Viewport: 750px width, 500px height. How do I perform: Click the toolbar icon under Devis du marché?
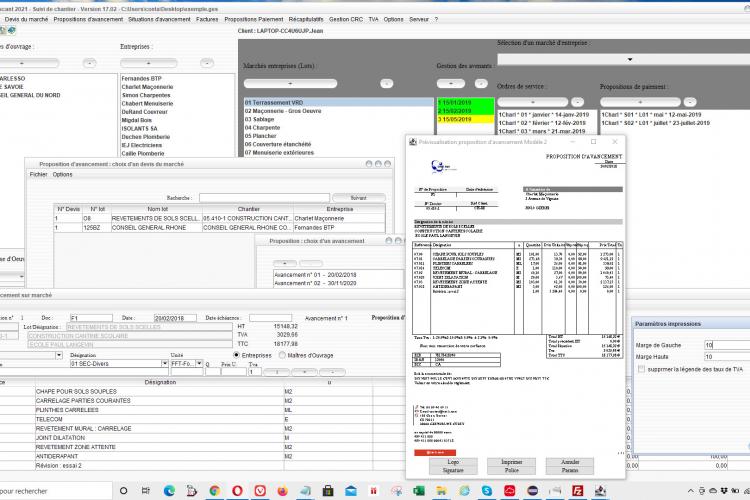[11, 30]
